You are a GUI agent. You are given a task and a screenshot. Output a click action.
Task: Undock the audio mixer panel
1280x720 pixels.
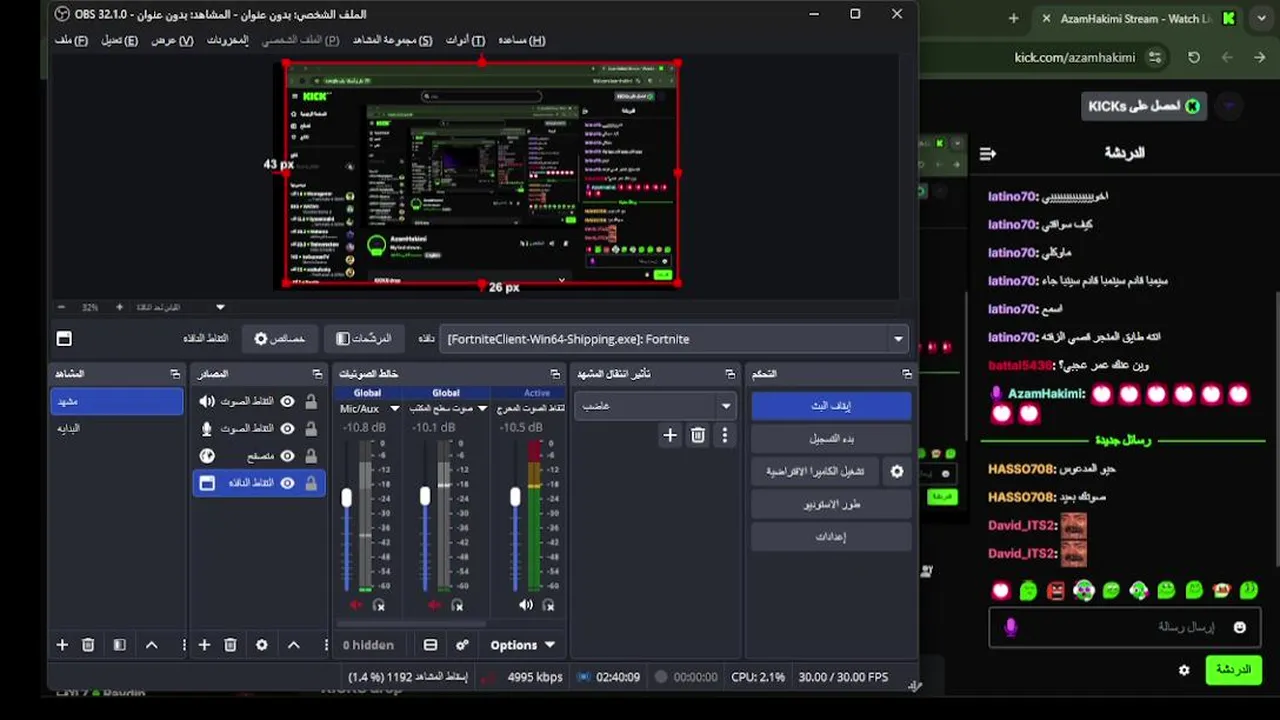click(555, 374)
